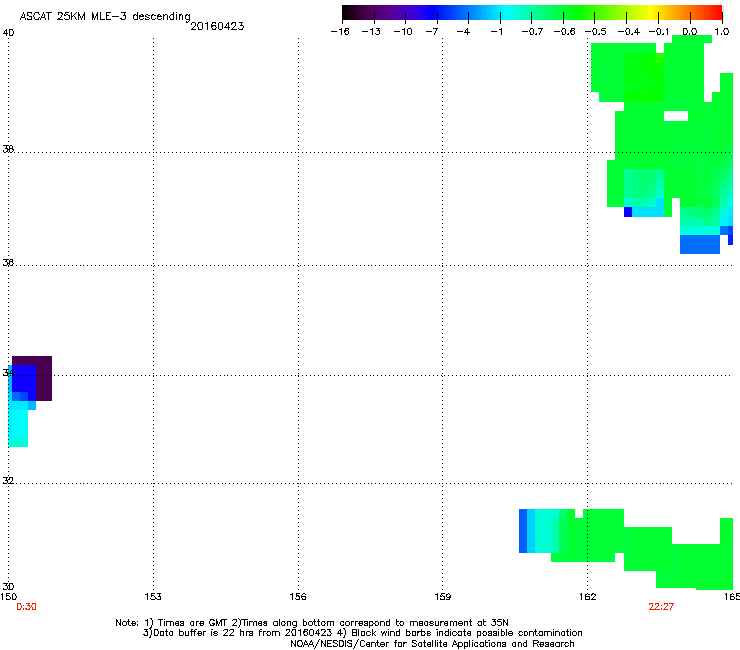Click the -0.1 colorbar label
Viewport: 740px width, 650px height.
tap(659, 32)
